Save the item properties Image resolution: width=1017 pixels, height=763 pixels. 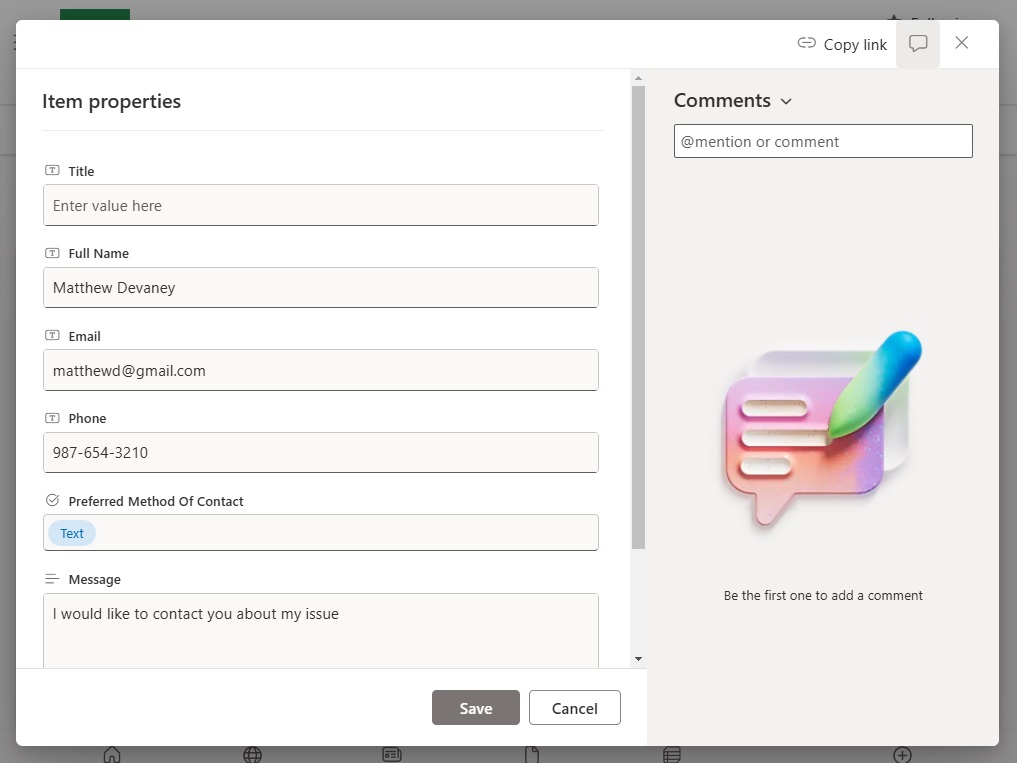(475, 708)
